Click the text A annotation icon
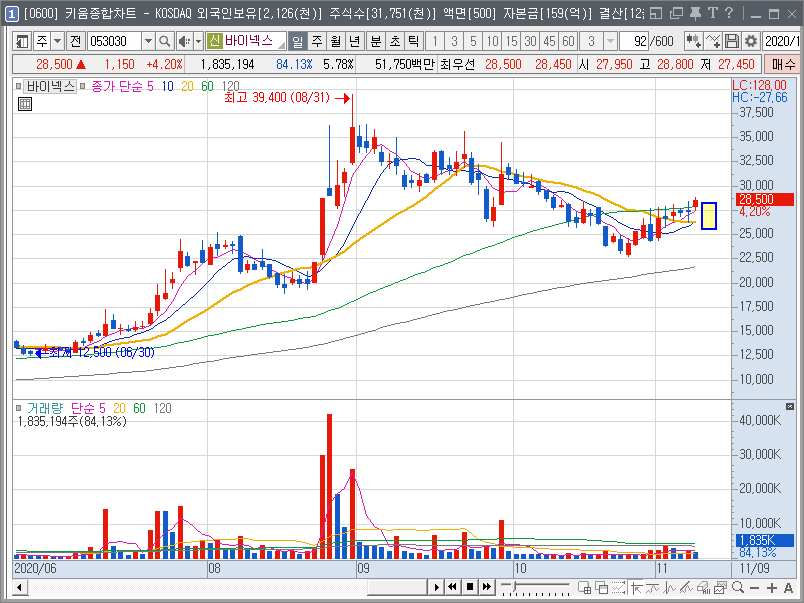The image size is (804, 603). pos(789,588)
